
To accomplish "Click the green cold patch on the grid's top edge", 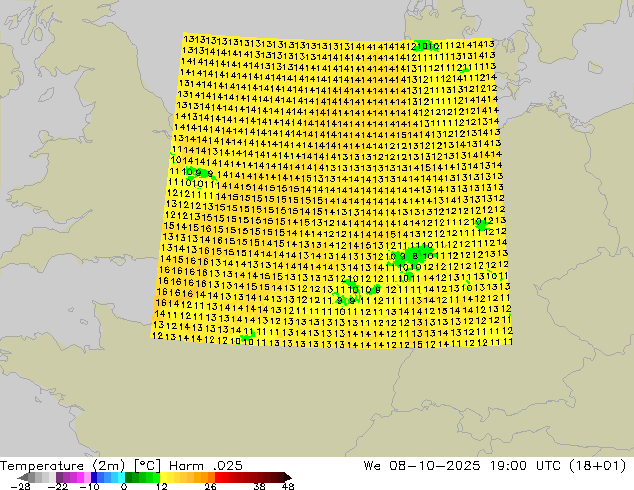I will tap(425, 44).
